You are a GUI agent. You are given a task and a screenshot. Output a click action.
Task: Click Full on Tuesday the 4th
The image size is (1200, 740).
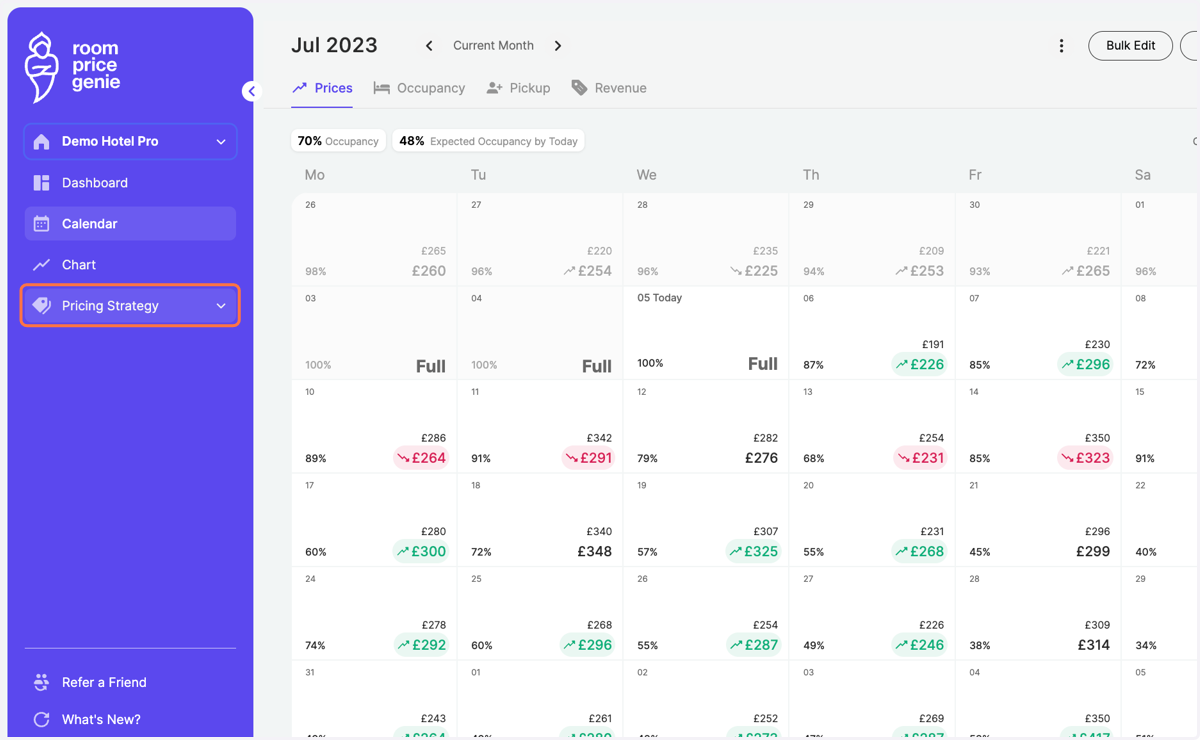coord(597,366)
